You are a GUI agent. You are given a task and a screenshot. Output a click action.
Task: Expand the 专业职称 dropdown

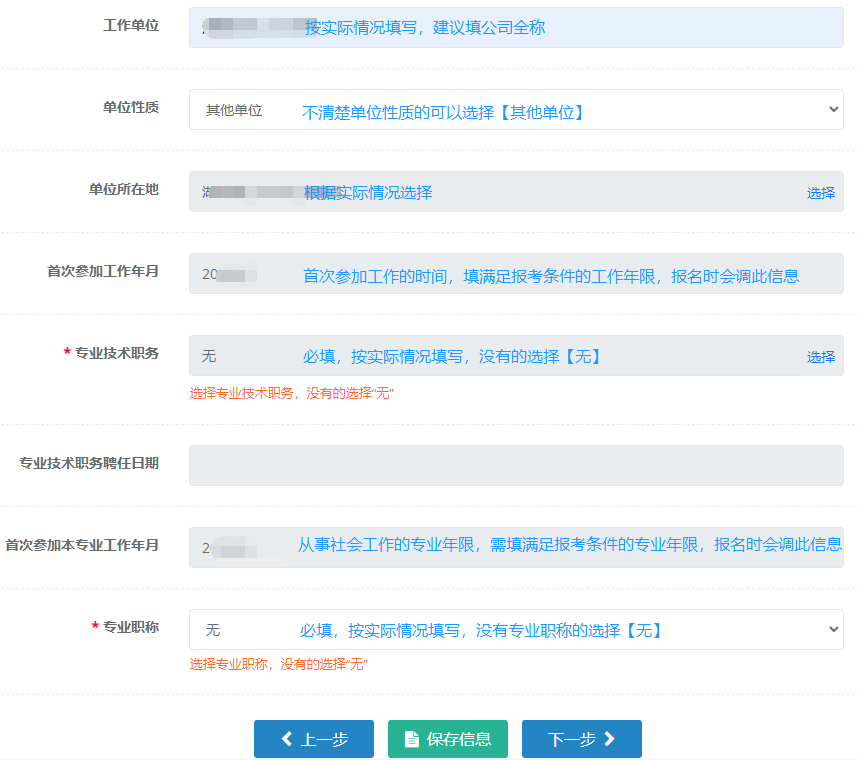[x=515, y=630]
